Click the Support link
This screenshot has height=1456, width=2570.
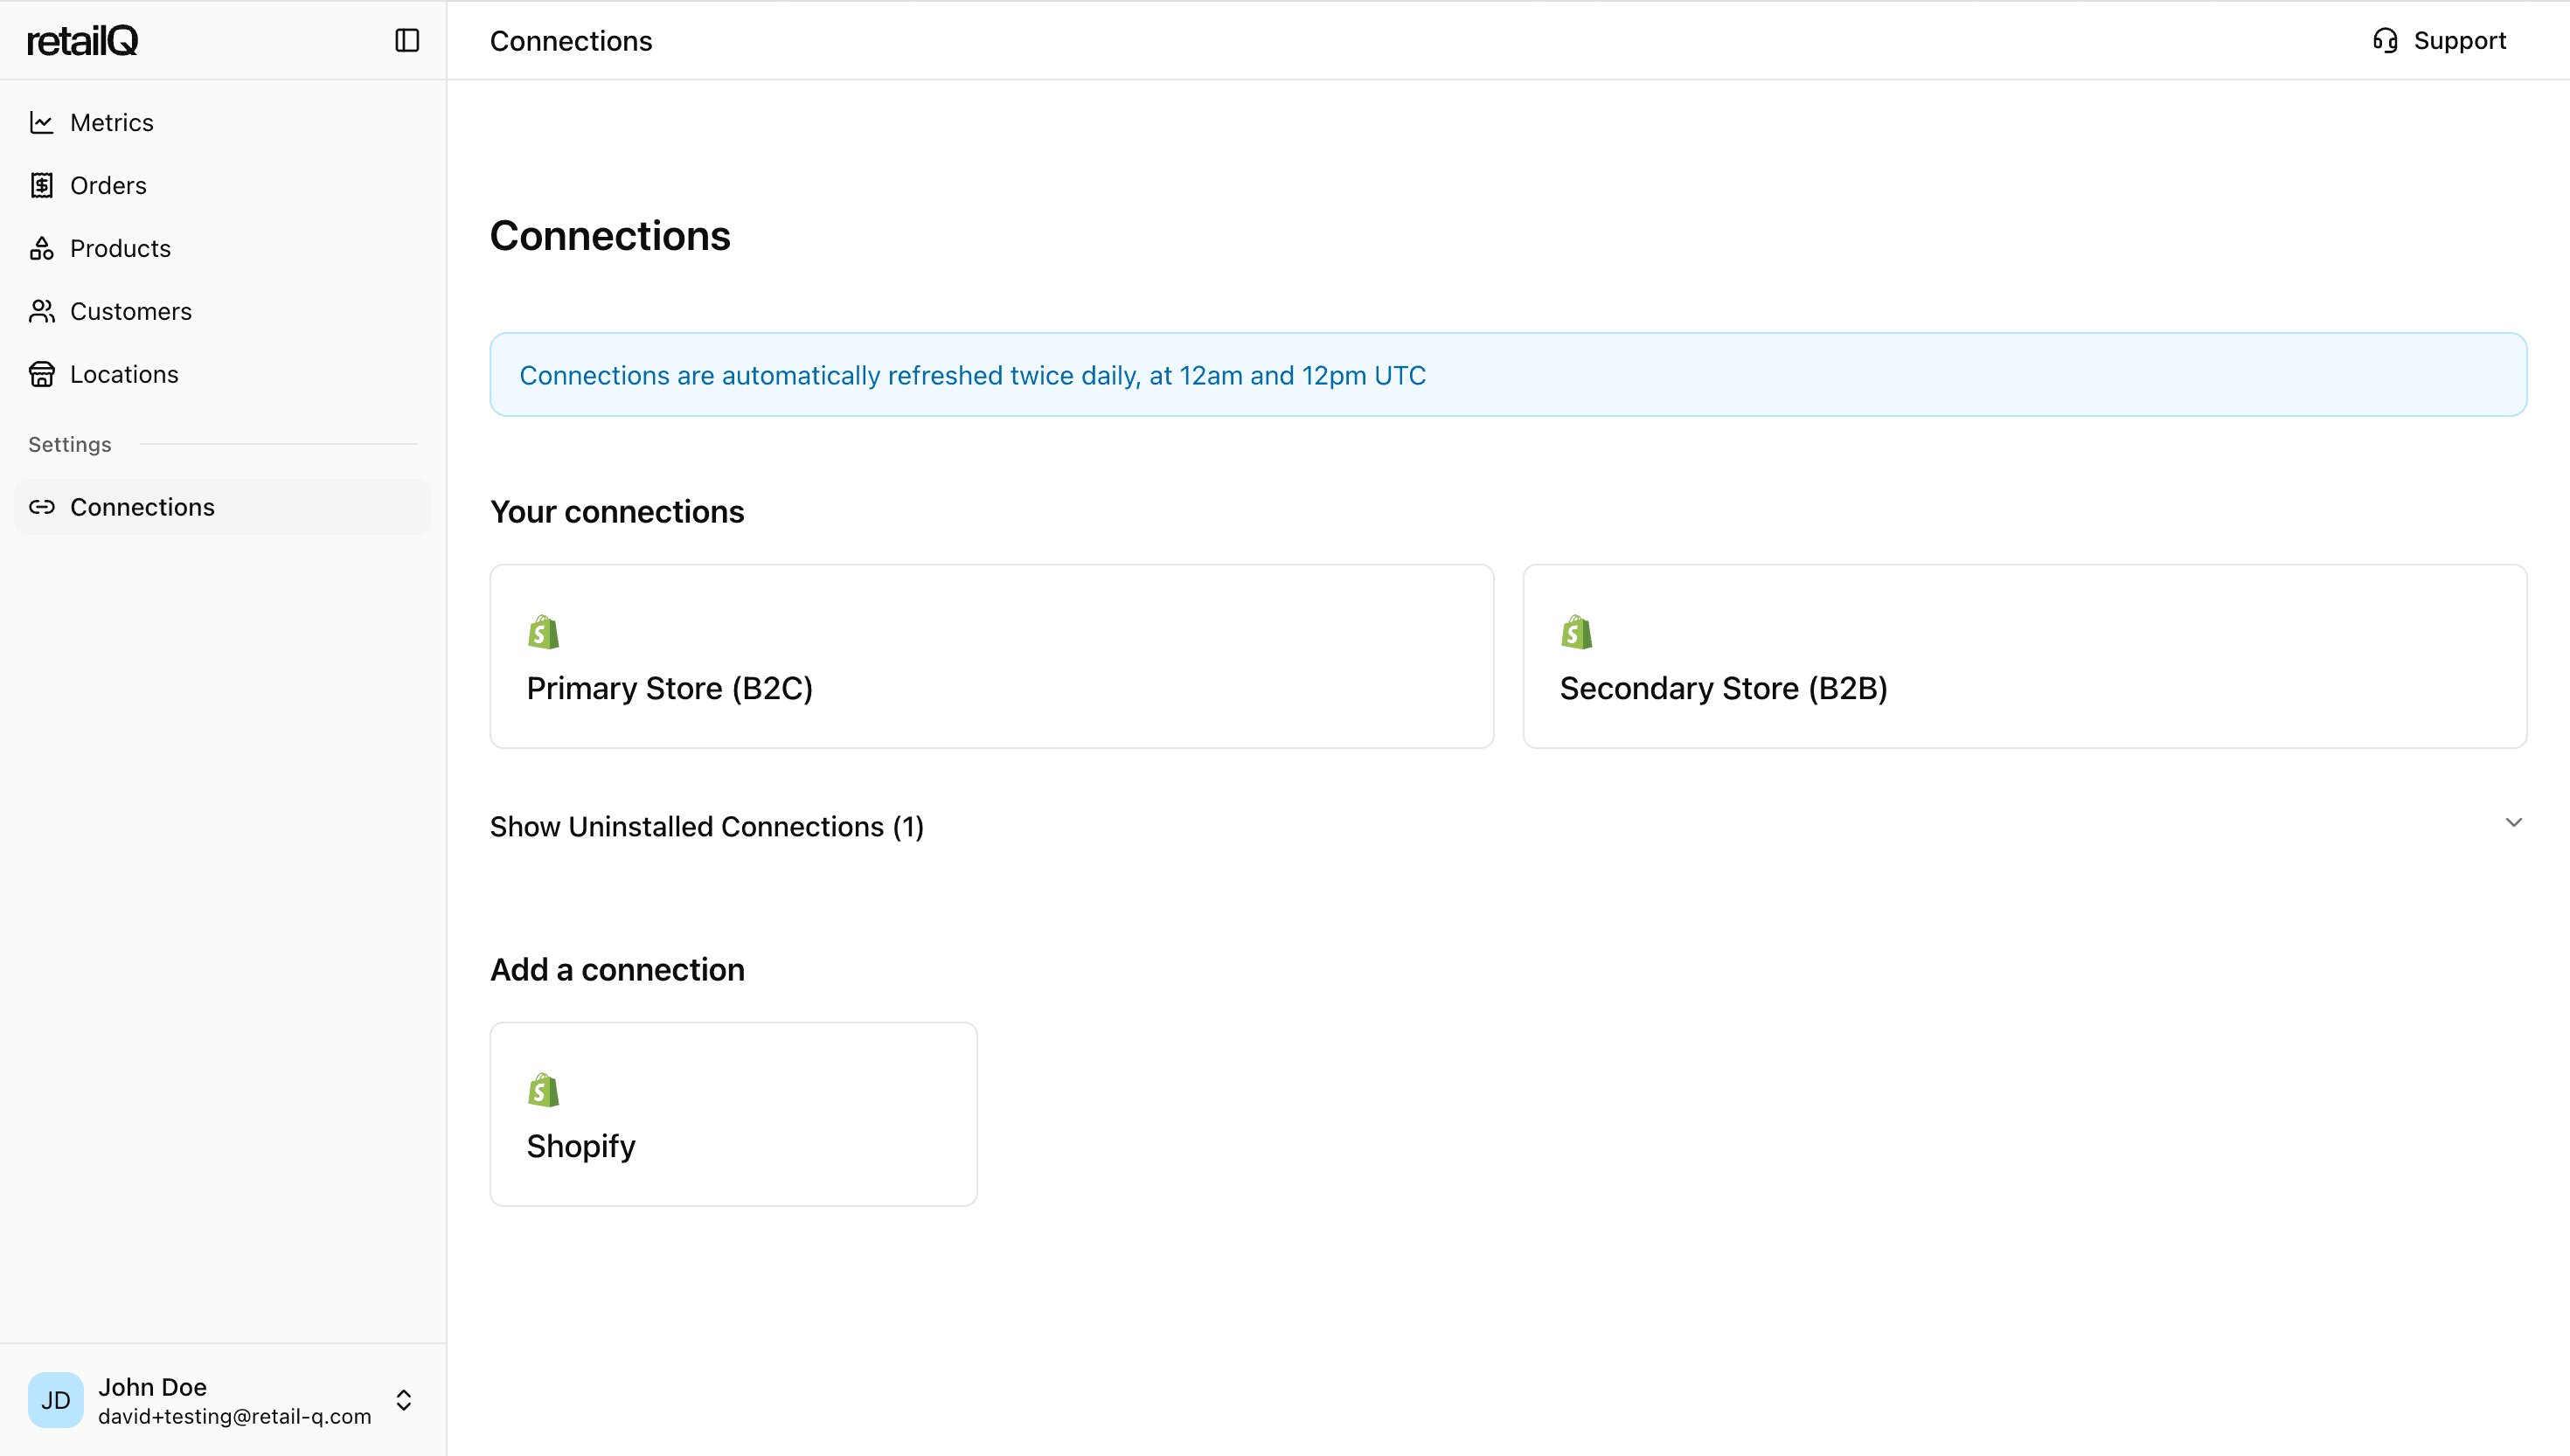point(2459,40)
